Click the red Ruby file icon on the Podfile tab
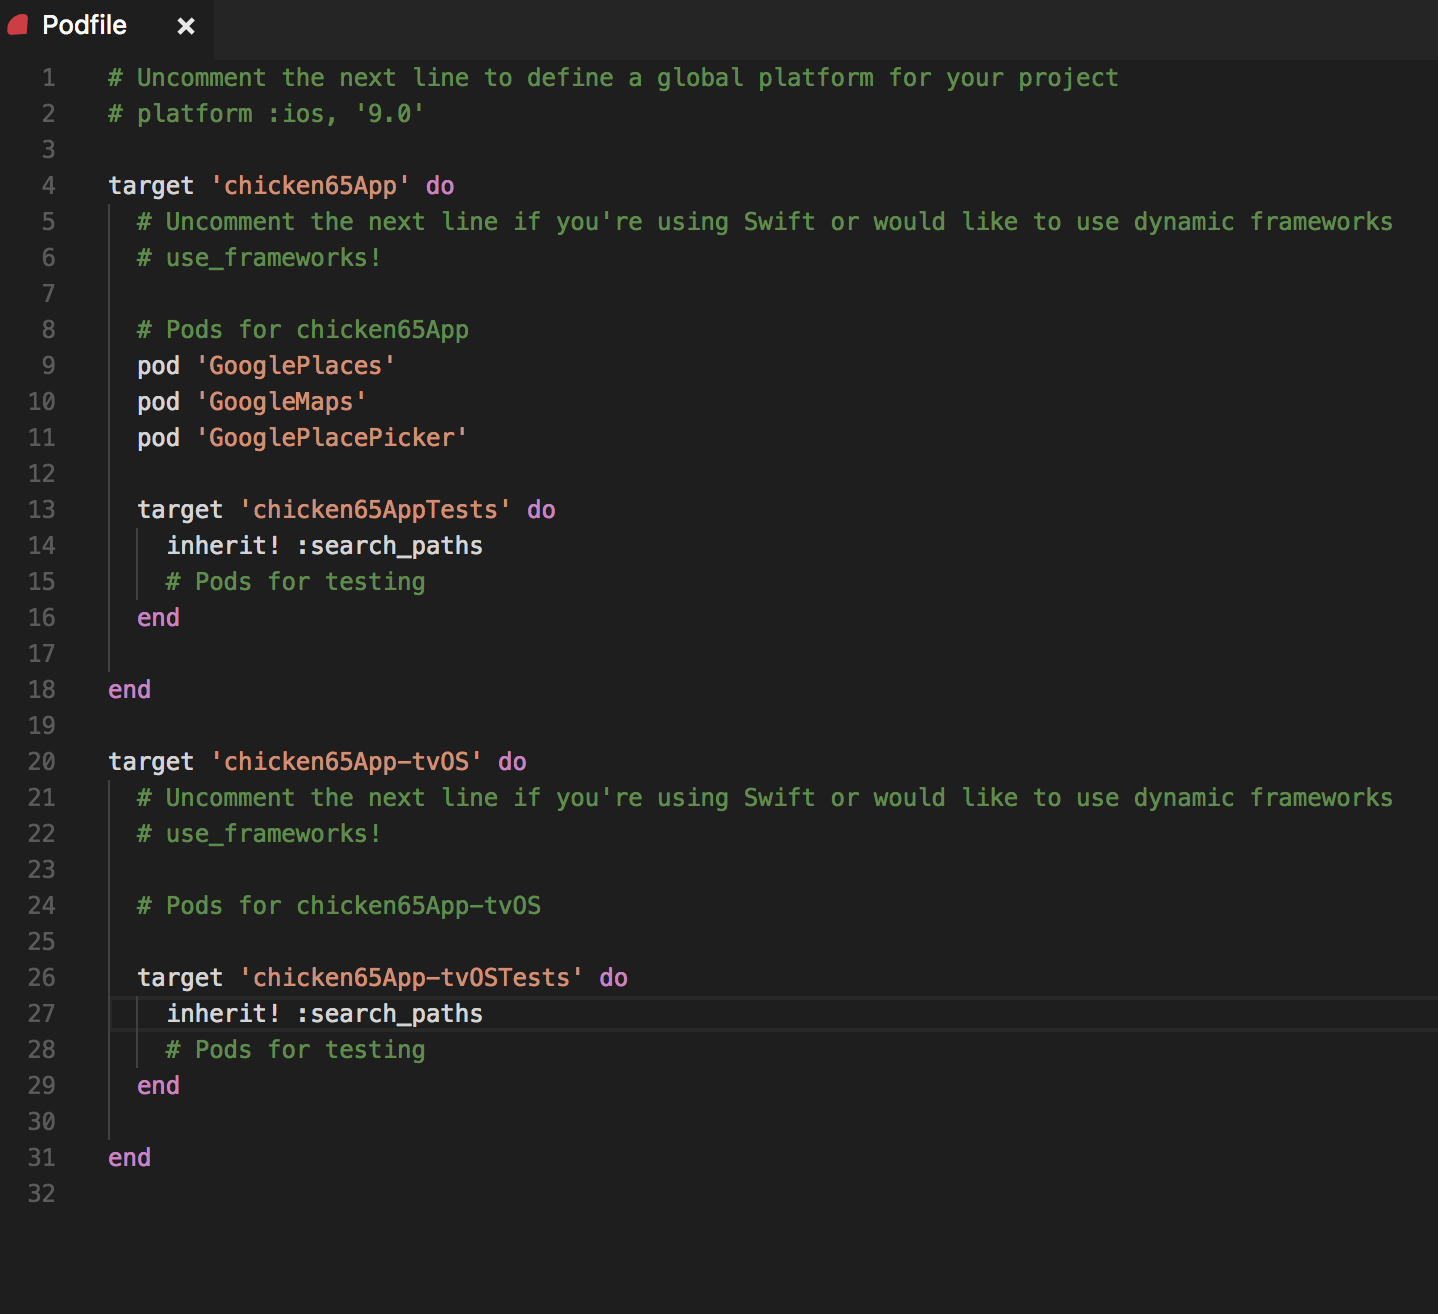This screenshot has width=1438, height=1314. [17, 24]
